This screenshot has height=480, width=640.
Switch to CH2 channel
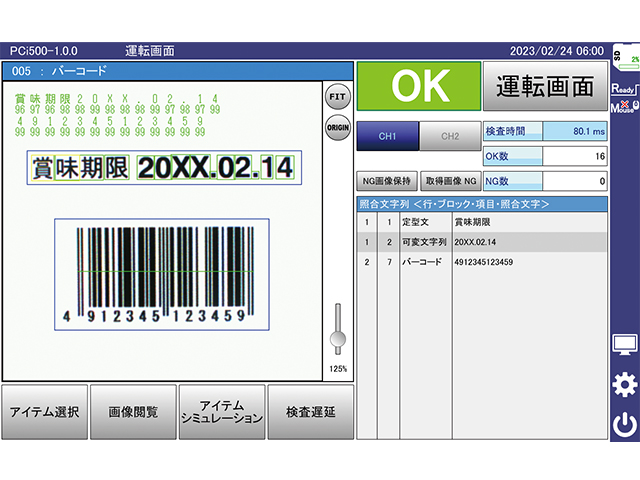pyautogui.click(x=450, y=136)
